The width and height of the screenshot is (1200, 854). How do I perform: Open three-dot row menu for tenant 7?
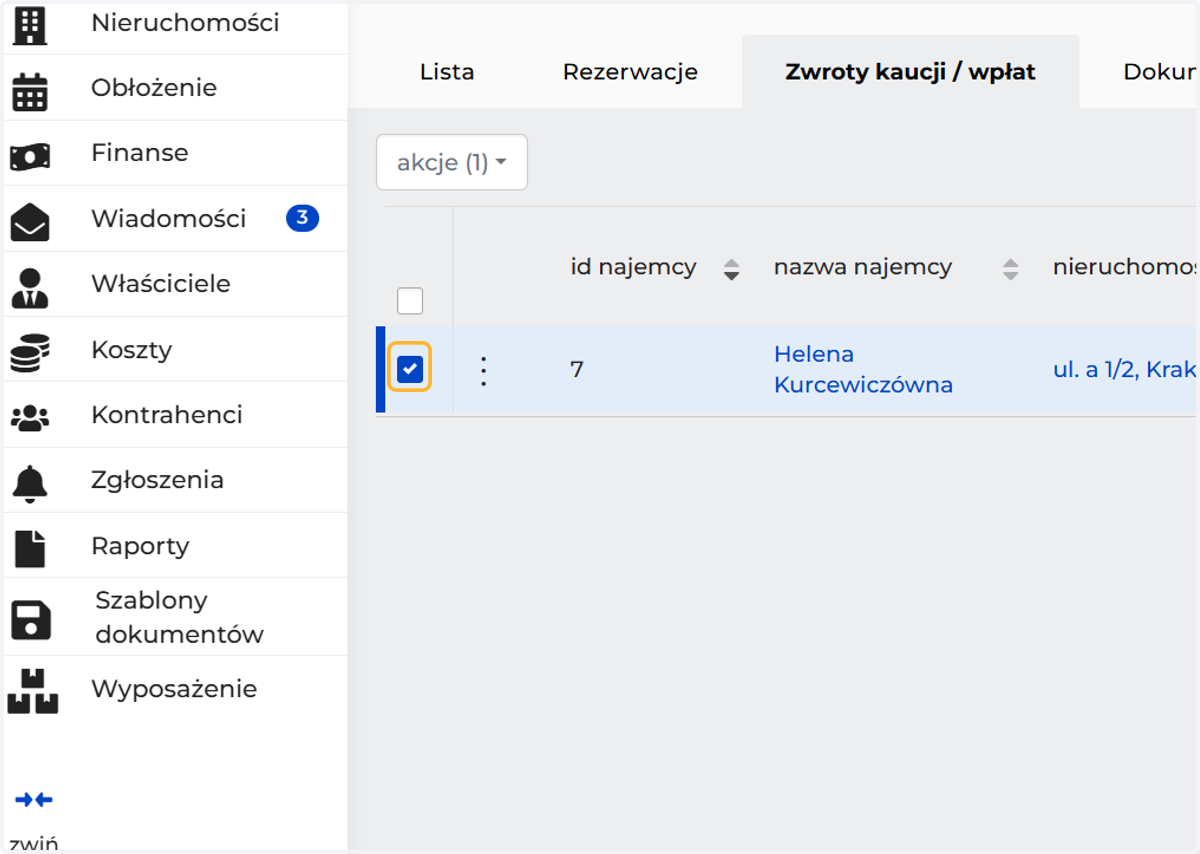(x=484, y=371)
